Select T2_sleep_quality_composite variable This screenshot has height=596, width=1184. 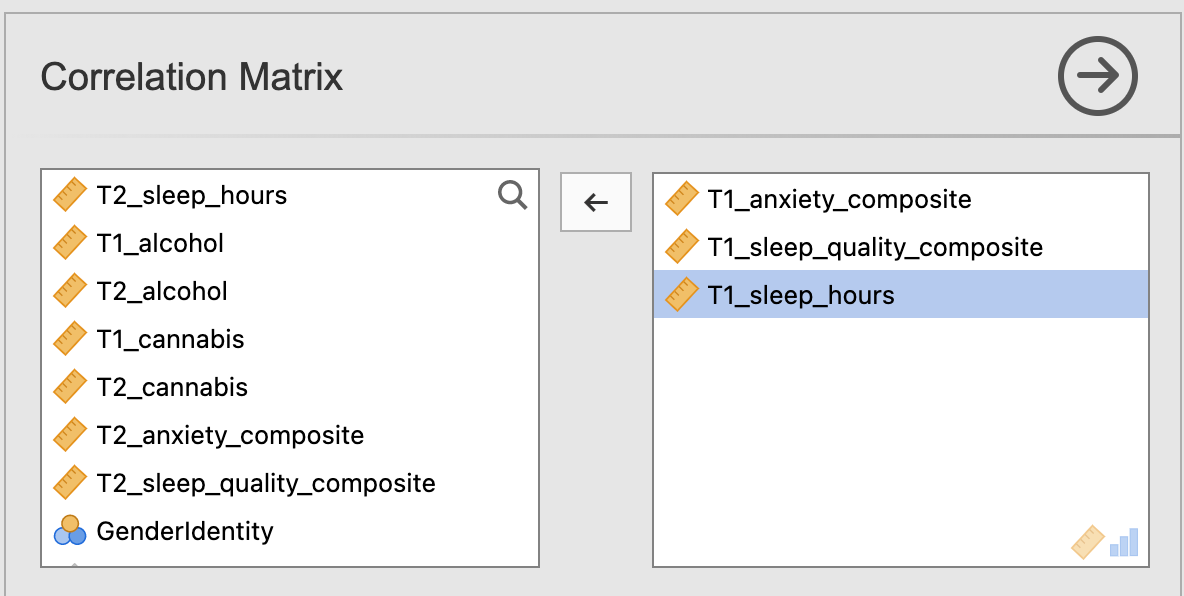[x=290, y=483]
